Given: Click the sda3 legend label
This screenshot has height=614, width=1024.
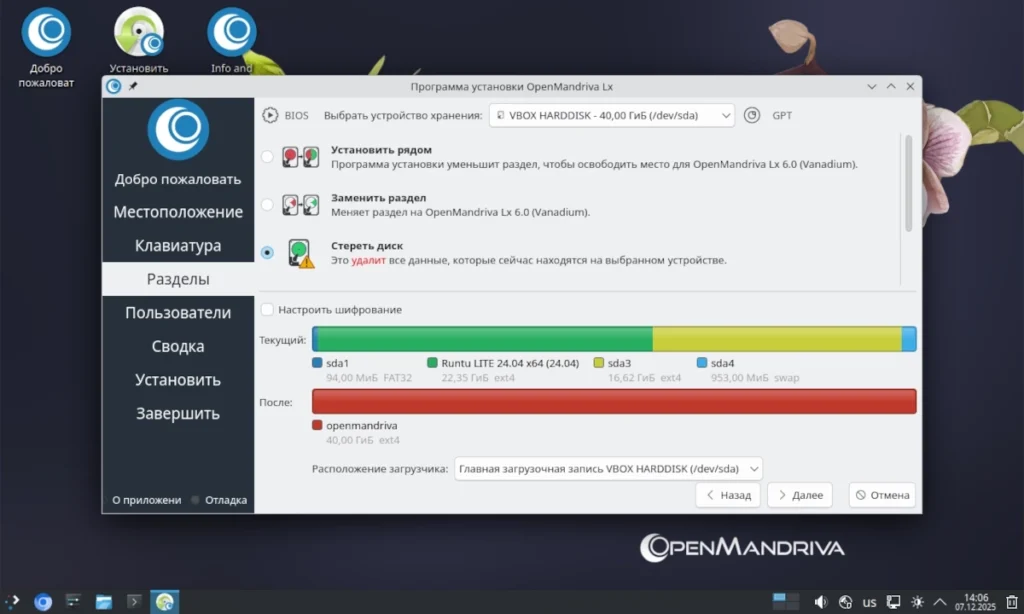Looking at the screenshot, I should click(x=619, y=363).
